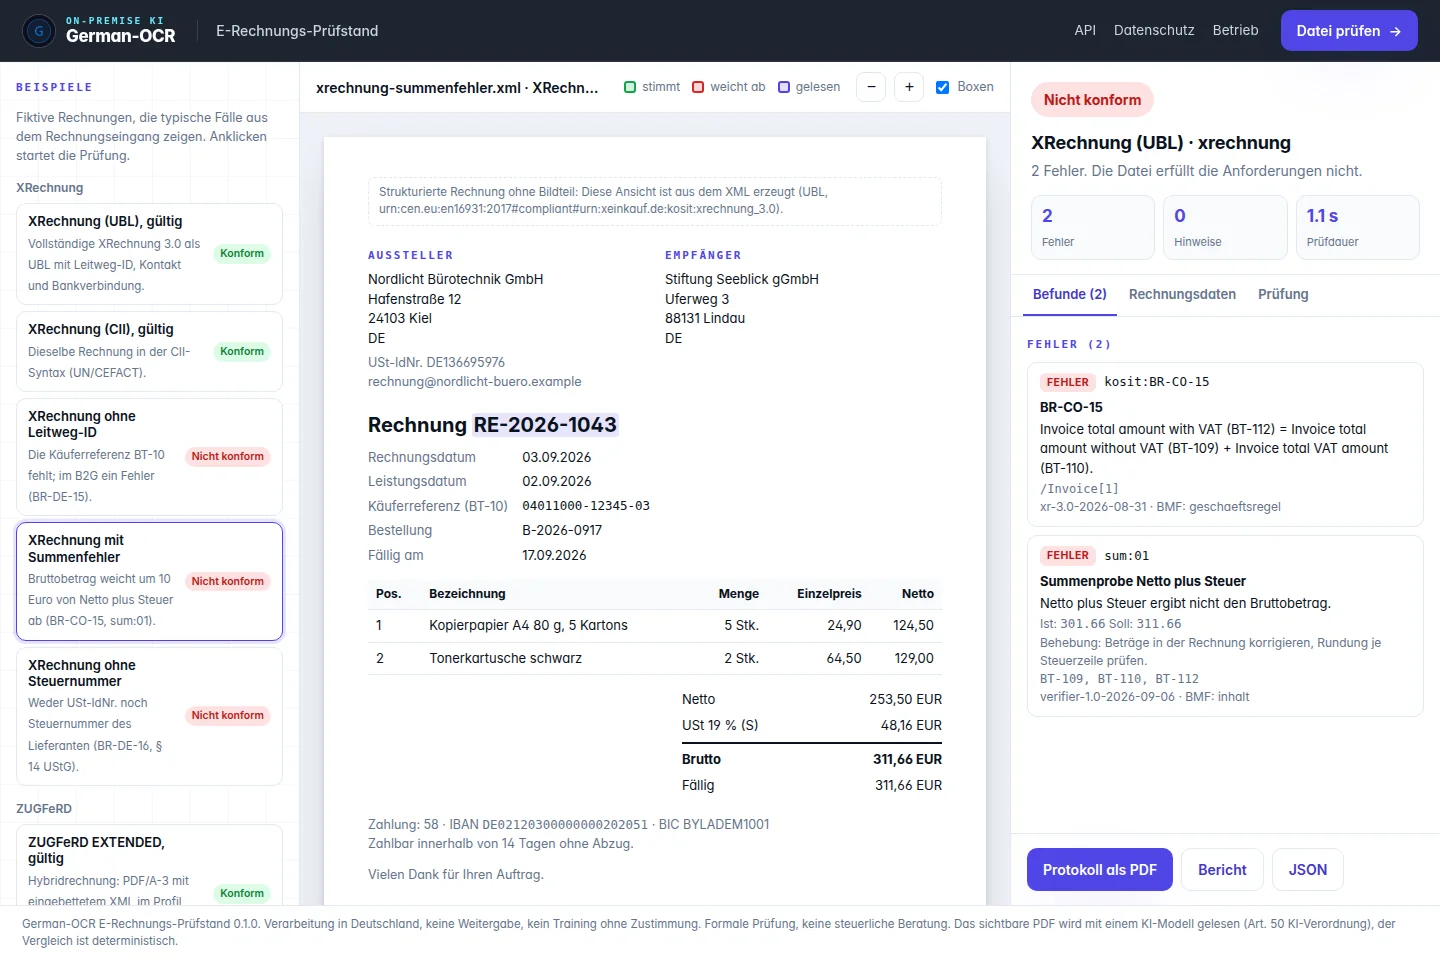
Task: Click the kosit:BR-CO-15 rule code
Action: 1157,382
